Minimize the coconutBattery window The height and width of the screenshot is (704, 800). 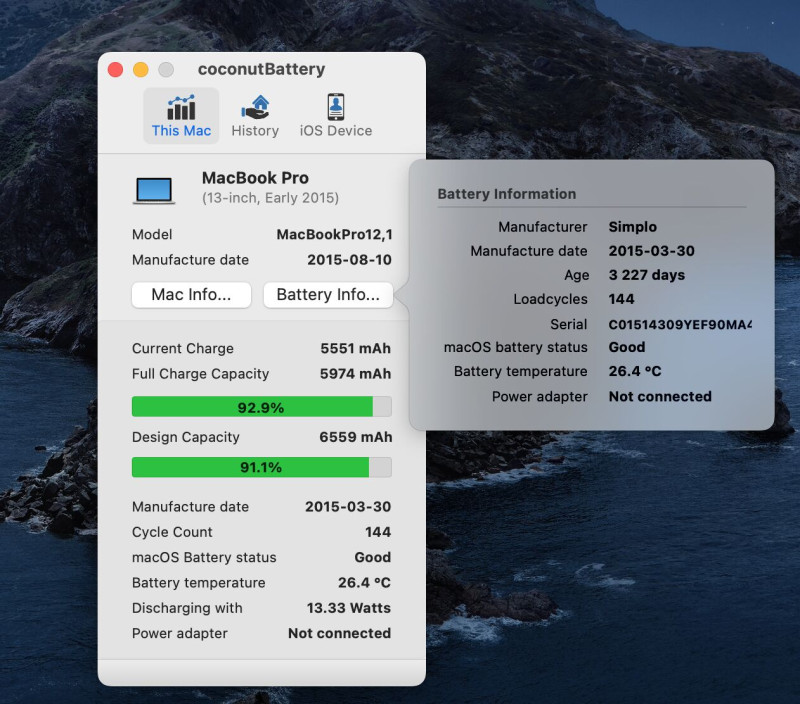[141, 69]
